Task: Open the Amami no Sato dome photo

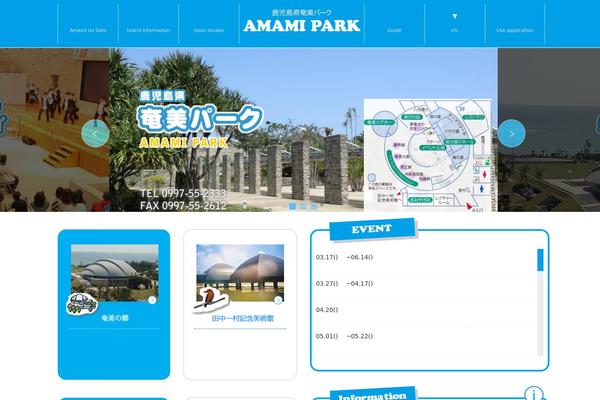Action: 115,273
